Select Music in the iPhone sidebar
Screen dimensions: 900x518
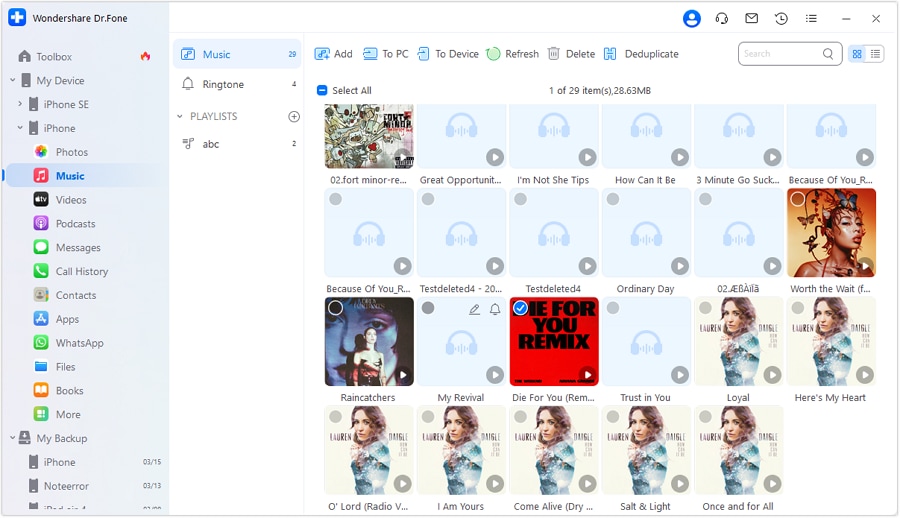click(x=86, y=176)
